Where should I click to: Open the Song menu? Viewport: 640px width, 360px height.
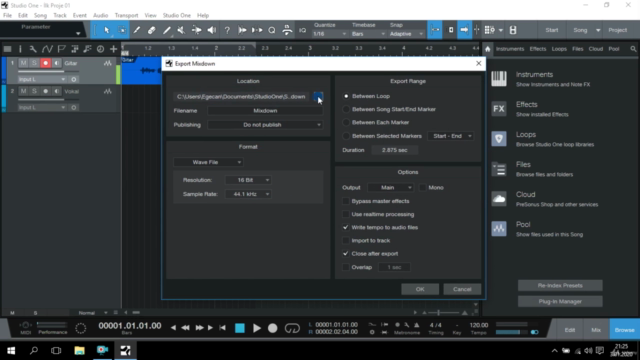click(x=40, y=16)
